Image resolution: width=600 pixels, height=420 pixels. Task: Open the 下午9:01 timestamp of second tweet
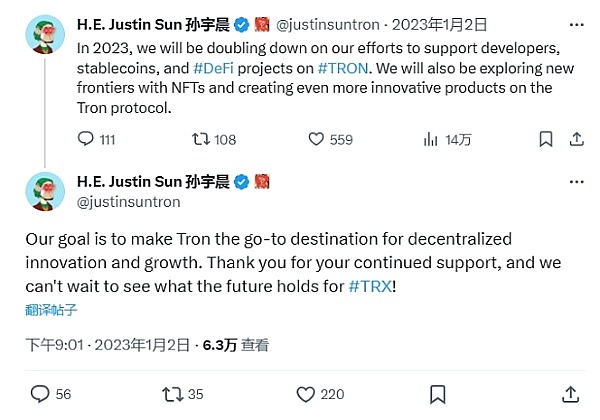click(x=51, y=344)
